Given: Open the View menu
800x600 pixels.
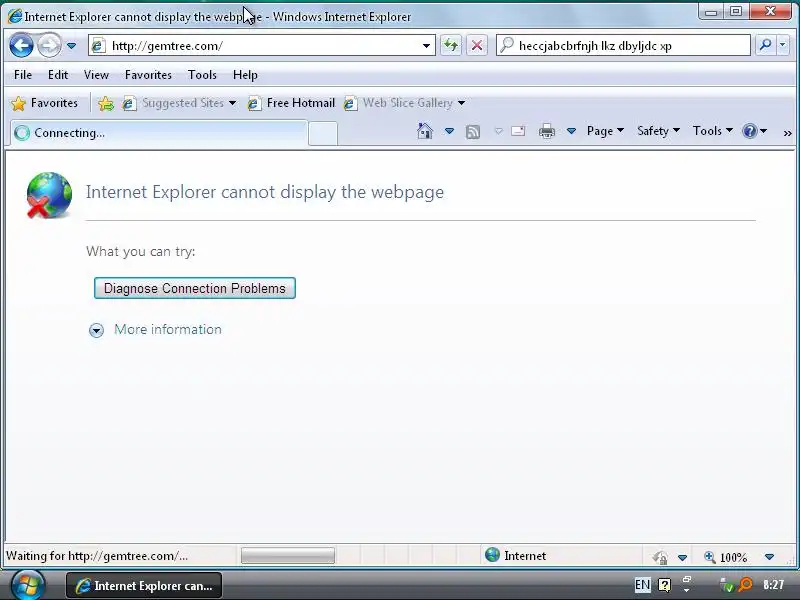Looking at the screenshot, I should 96,75.
